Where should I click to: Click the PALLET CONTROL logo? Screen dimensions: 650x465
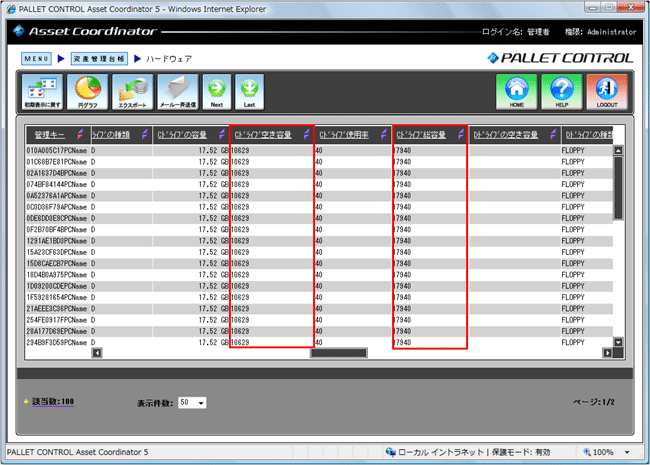560,58
